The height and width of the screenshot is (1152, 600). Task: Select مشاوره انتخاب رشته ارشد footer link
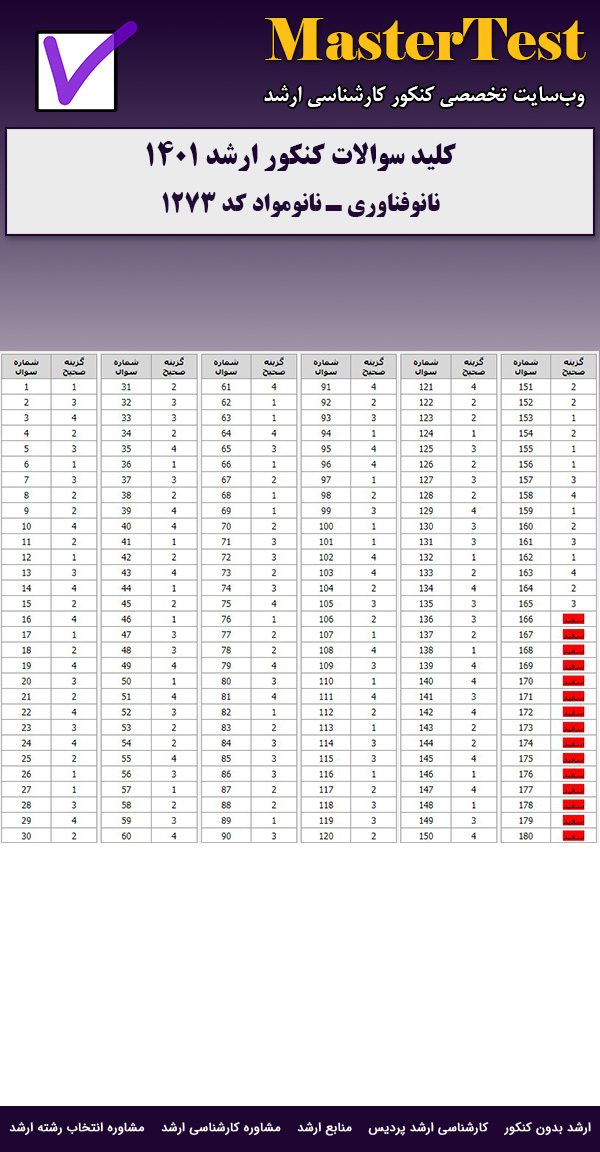click(77, 1127)
